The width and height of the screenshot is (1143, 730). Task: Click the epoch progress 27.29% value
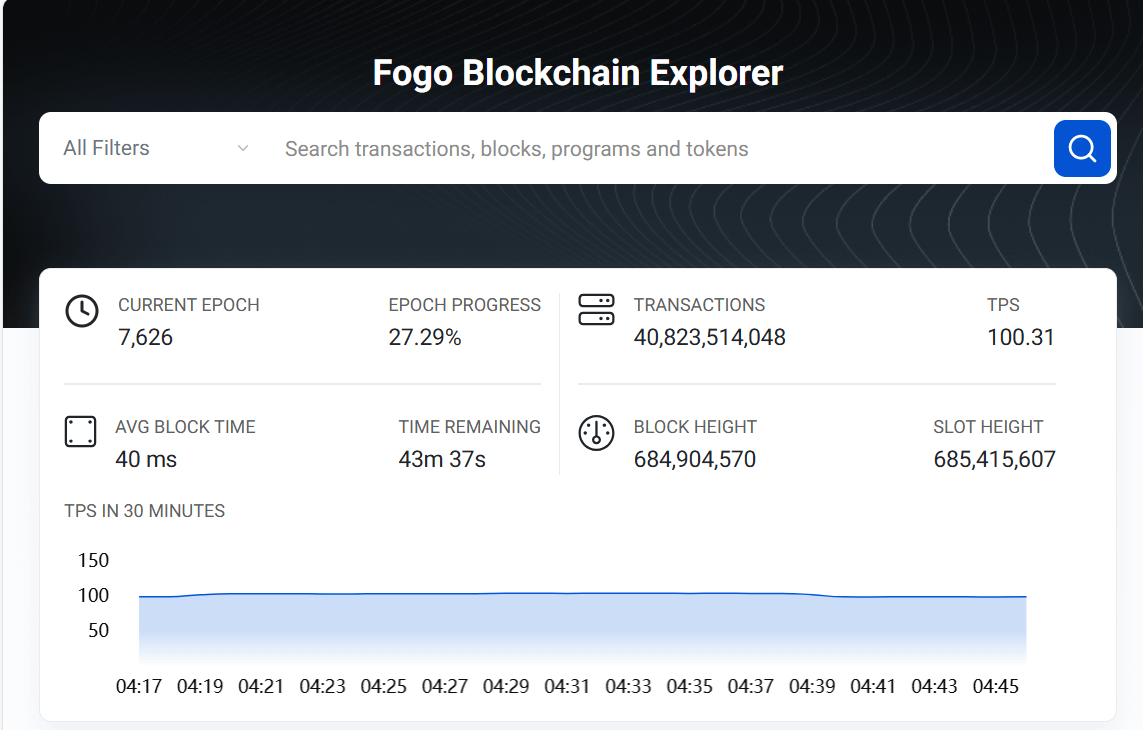click(x=425, y=337)
